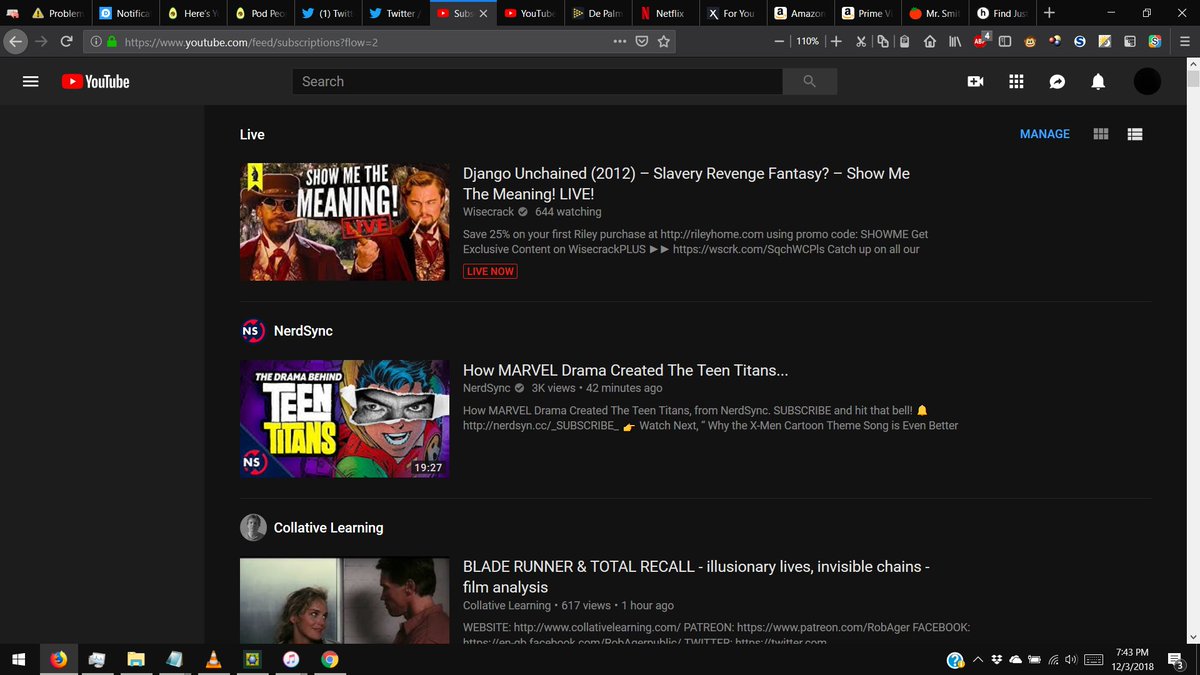Open the volume speaker tray icon
The width and height of the screenshot is (1200, 675).
1071,659
